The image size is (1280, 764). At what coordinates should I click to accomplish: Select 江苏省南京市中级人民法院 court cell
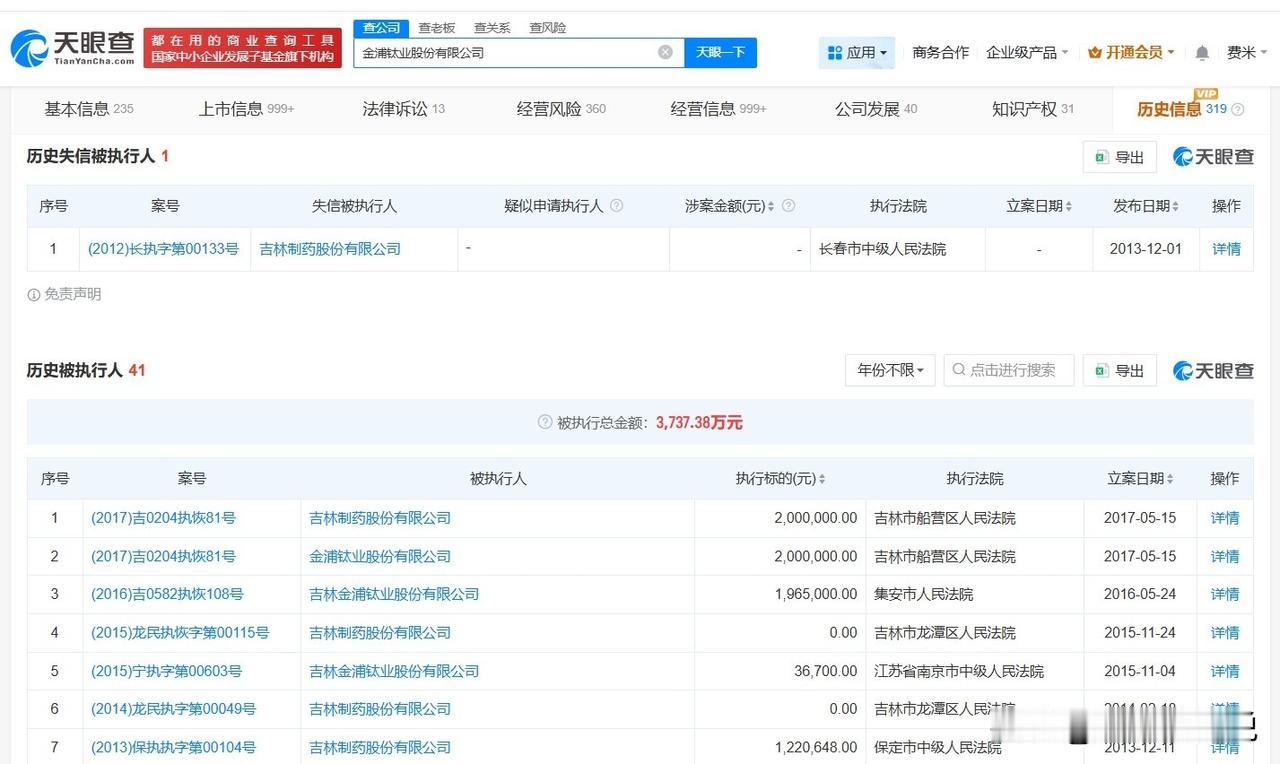click(x=959, y=671)
